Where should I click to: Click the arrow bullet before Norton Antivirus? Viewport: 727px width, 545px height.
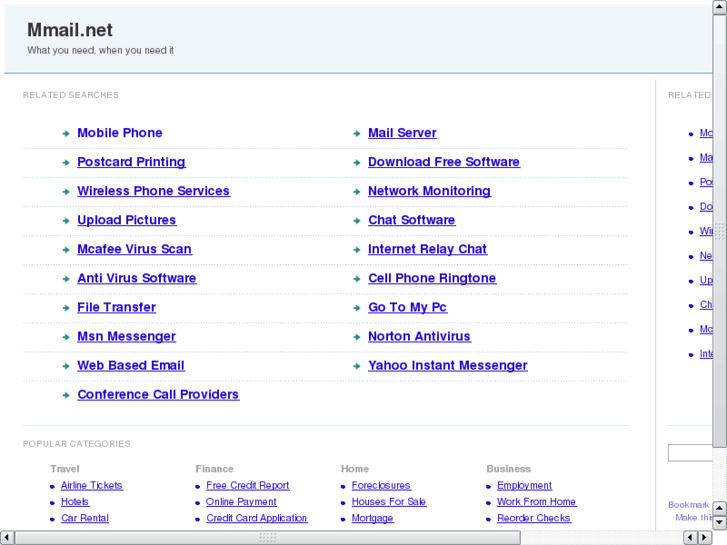(x=357, y=337)
